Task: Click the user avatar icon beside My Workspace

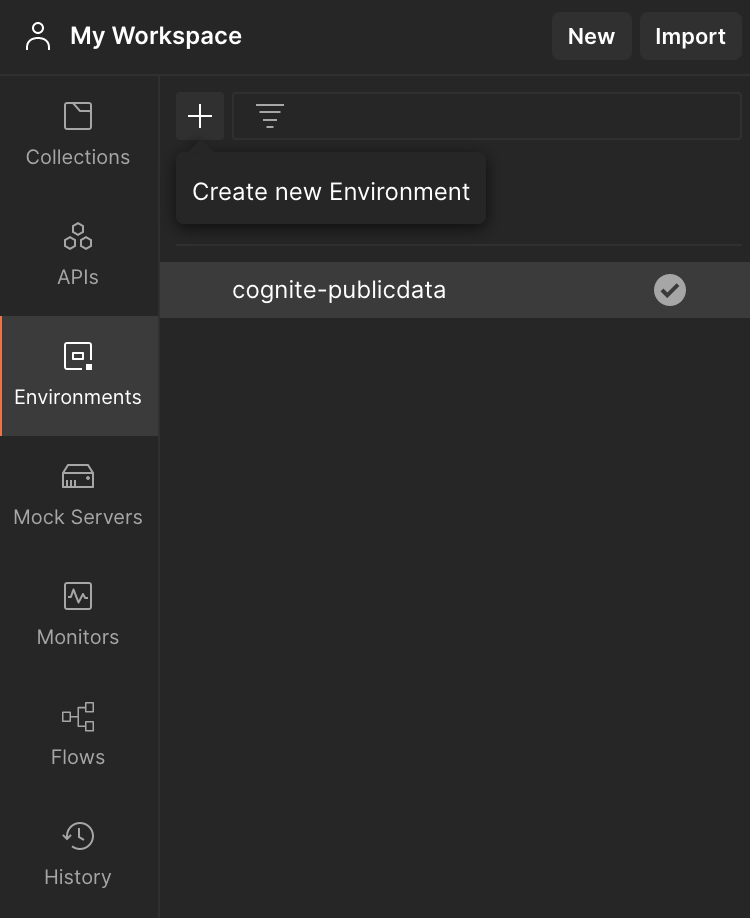Action: point(38,36)
